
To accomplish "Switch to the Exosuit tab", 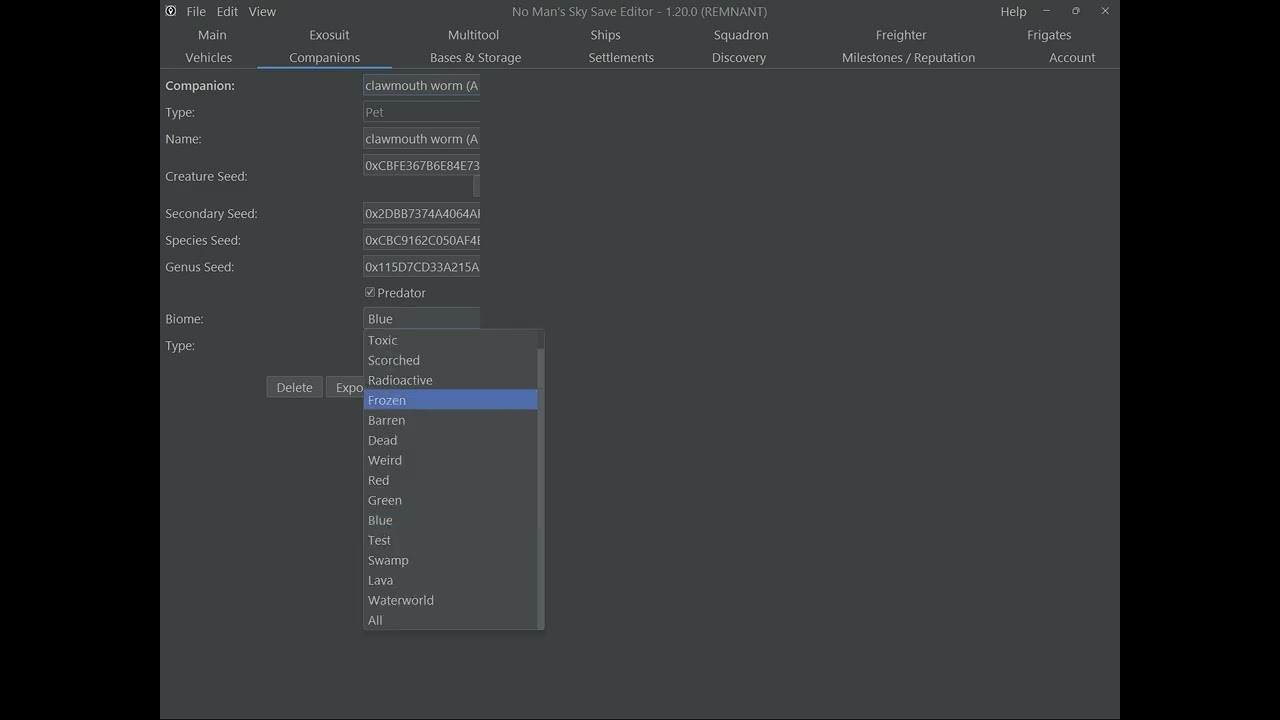I will point(329,35).
